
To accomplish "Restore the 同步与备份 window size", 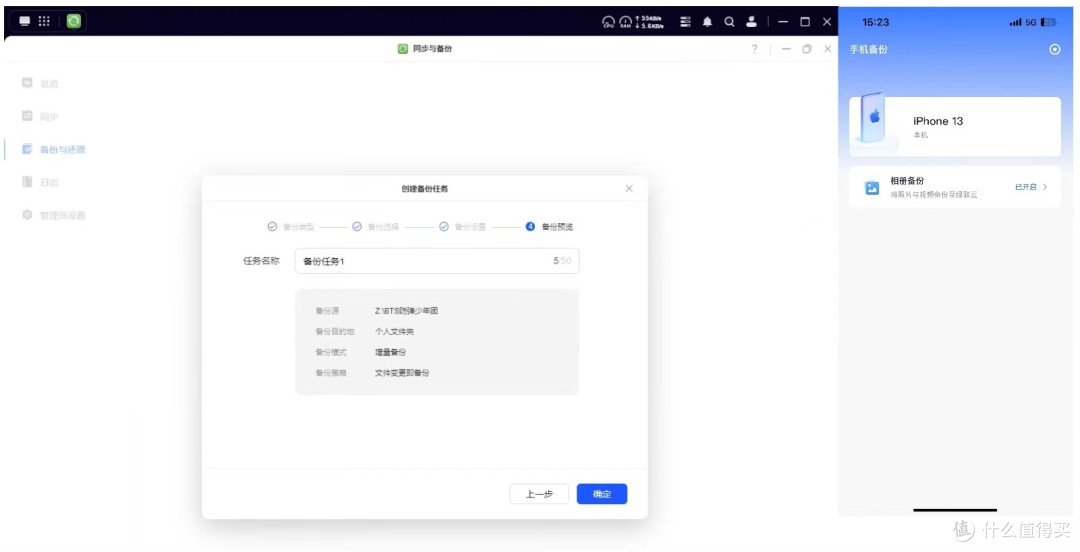I will (807, 49).
